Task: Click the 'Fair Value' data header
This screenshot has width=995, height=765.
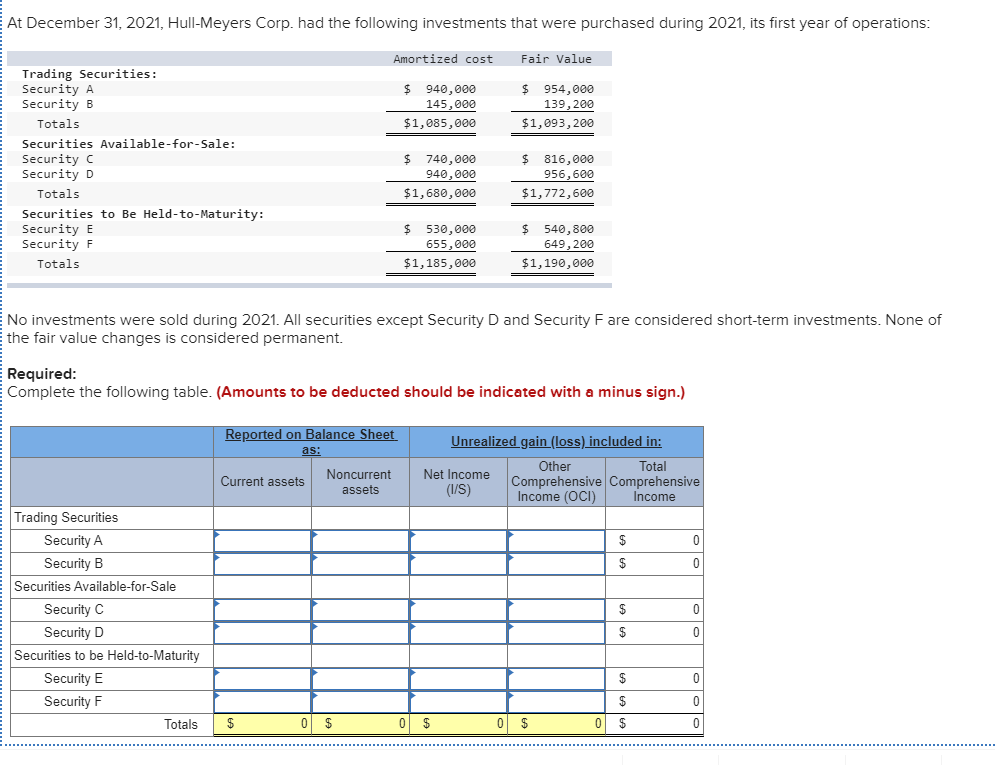Action: (x=556, y=59)
